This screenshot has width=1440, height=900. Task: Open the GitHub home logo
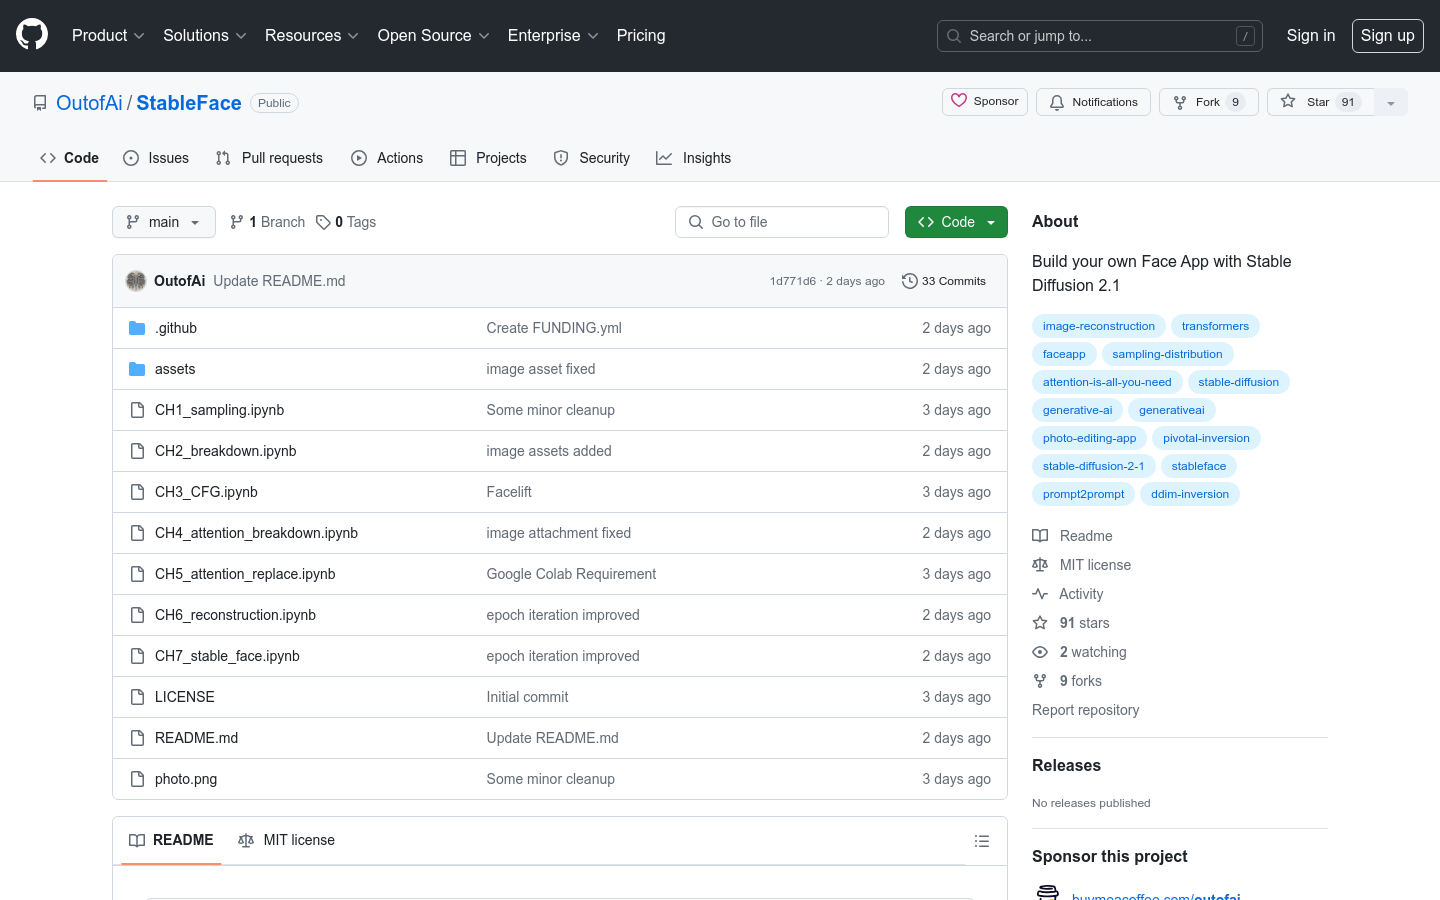tap(32, 35)
